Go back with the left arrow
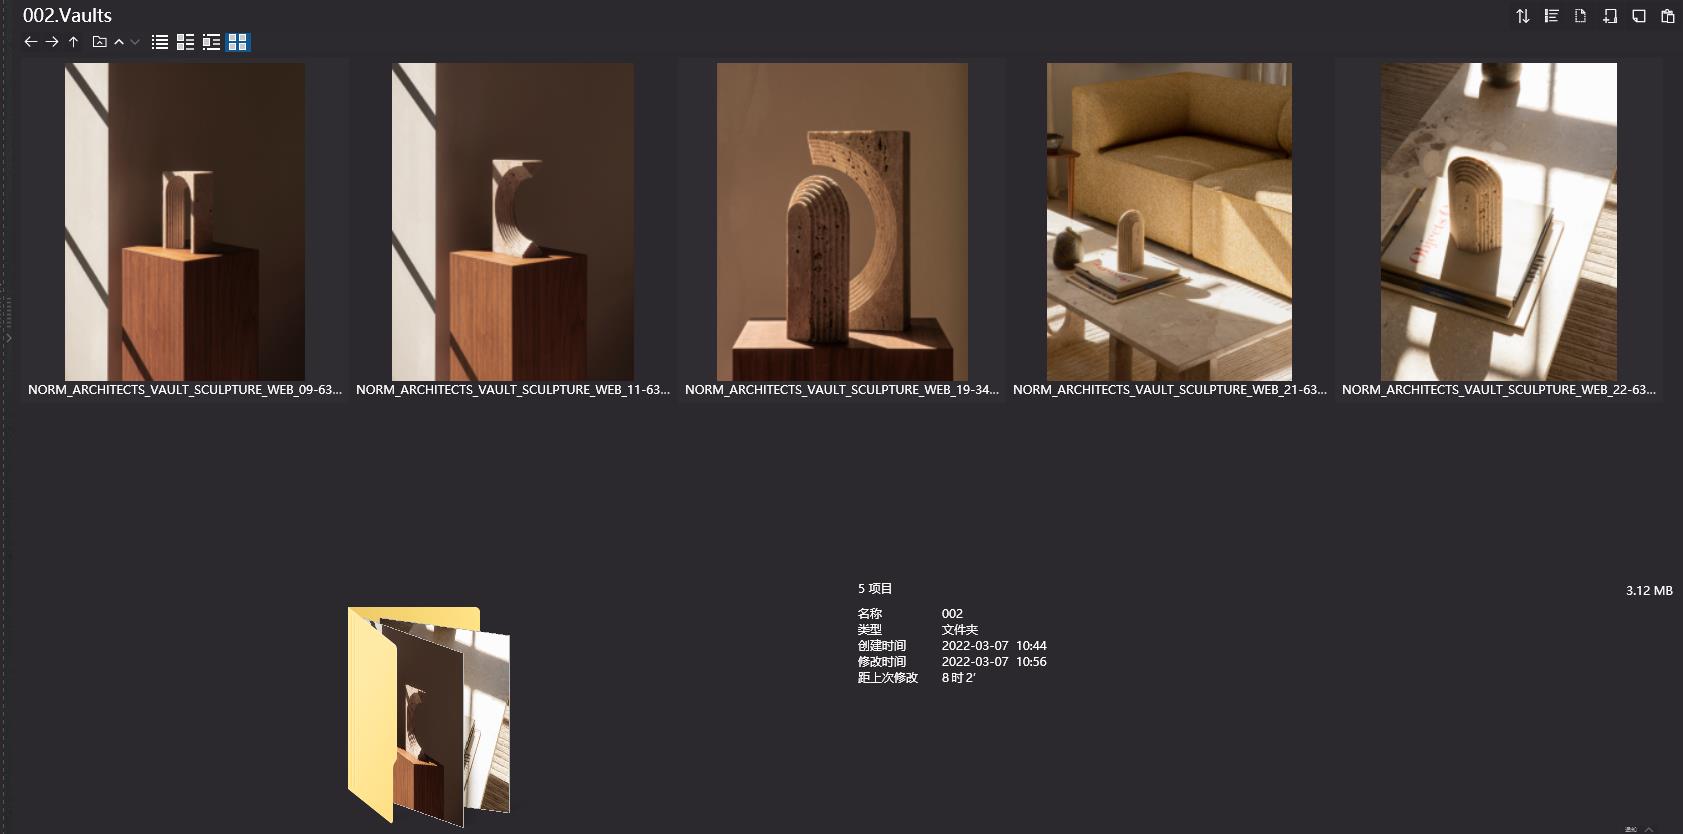 (x=30, y=42)
